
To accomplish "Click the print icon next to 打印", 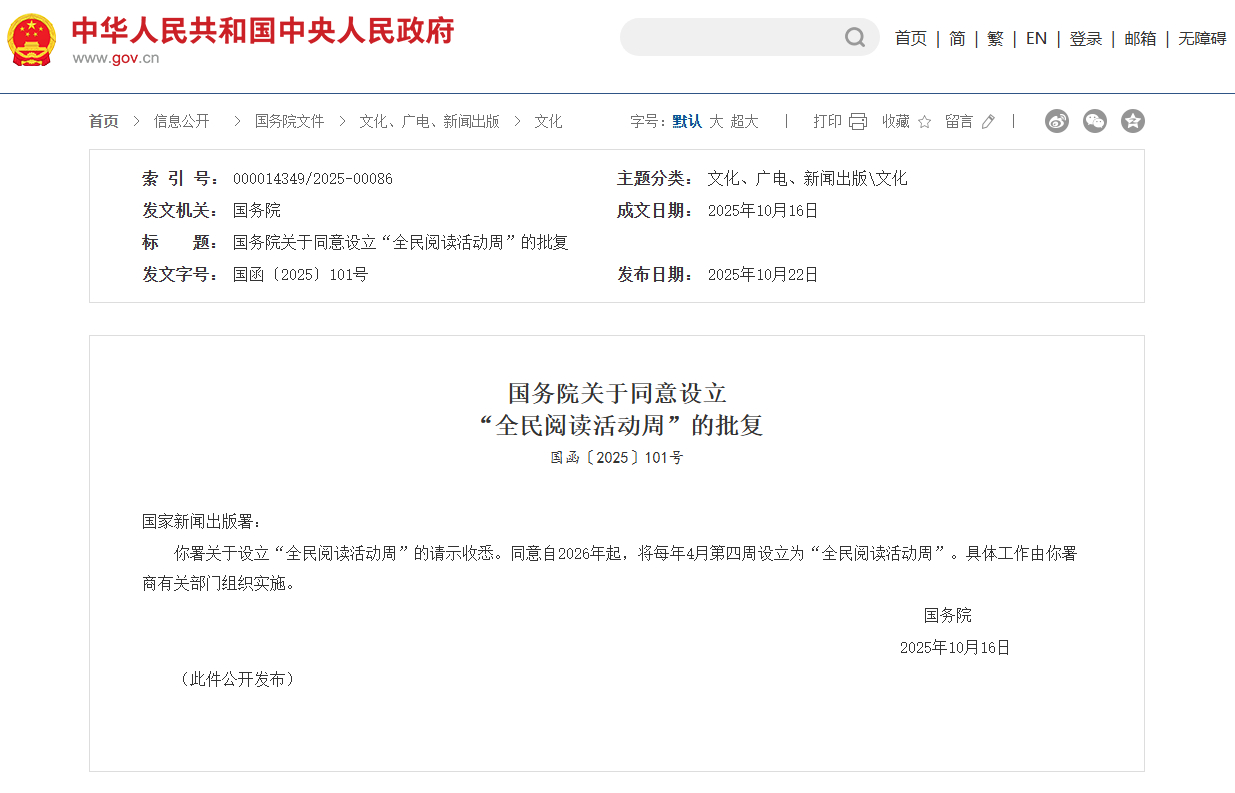I will [857, 120].
